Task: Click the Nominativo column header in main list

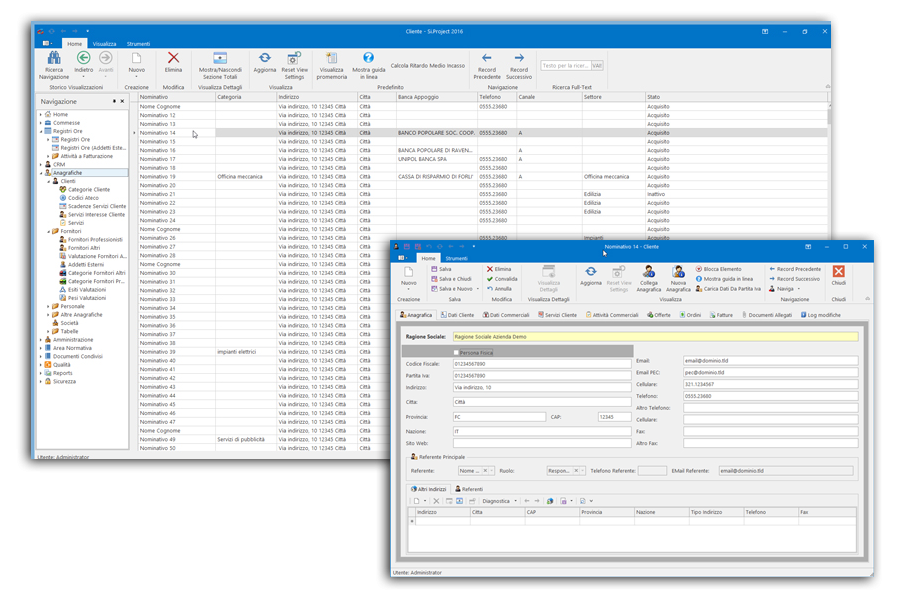Action: click(x=177, y=97)
